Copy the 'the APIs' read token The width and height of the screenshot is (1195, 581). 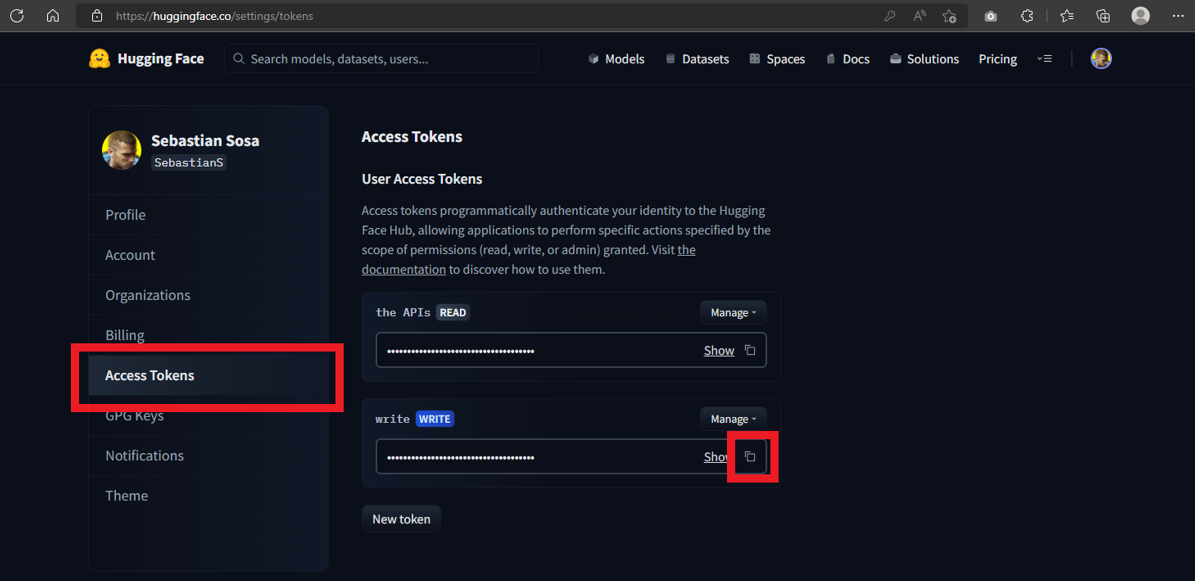click(x=750, y=350)
